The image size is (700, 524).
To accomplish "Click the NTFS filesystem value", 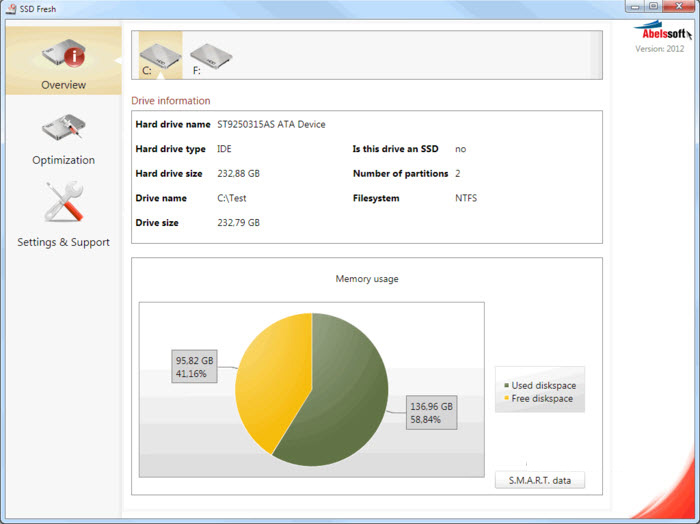I will (466, 198).
